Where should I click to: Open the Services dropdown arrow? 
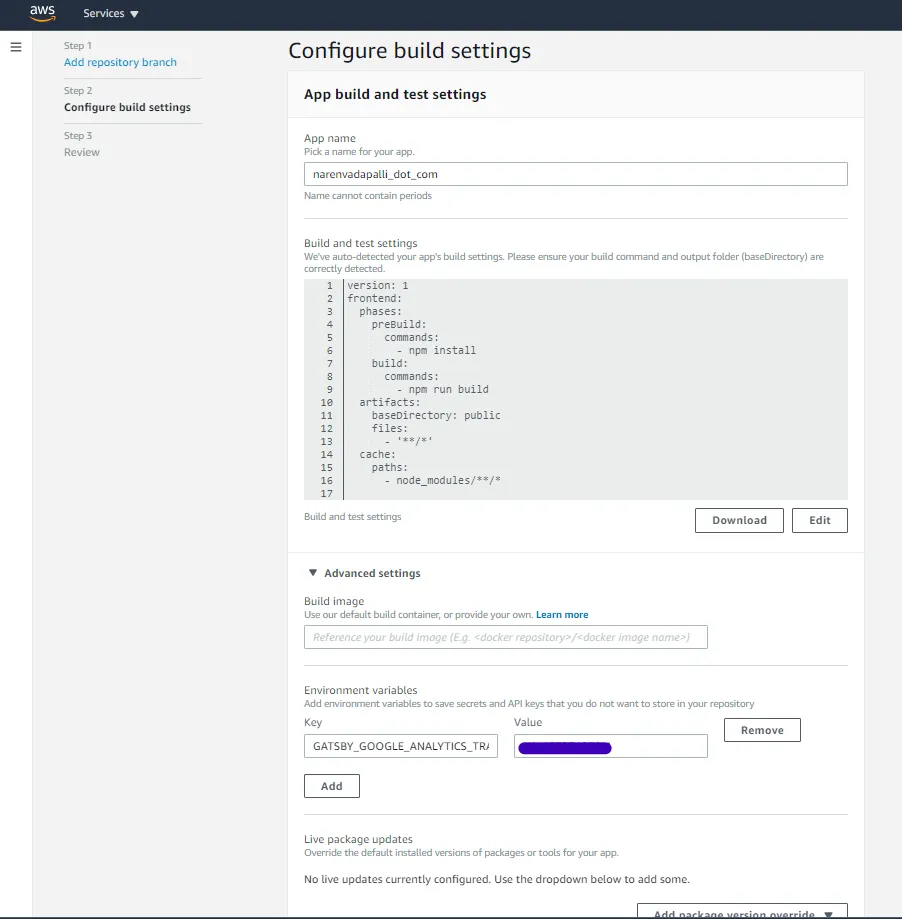coord(134,13)
